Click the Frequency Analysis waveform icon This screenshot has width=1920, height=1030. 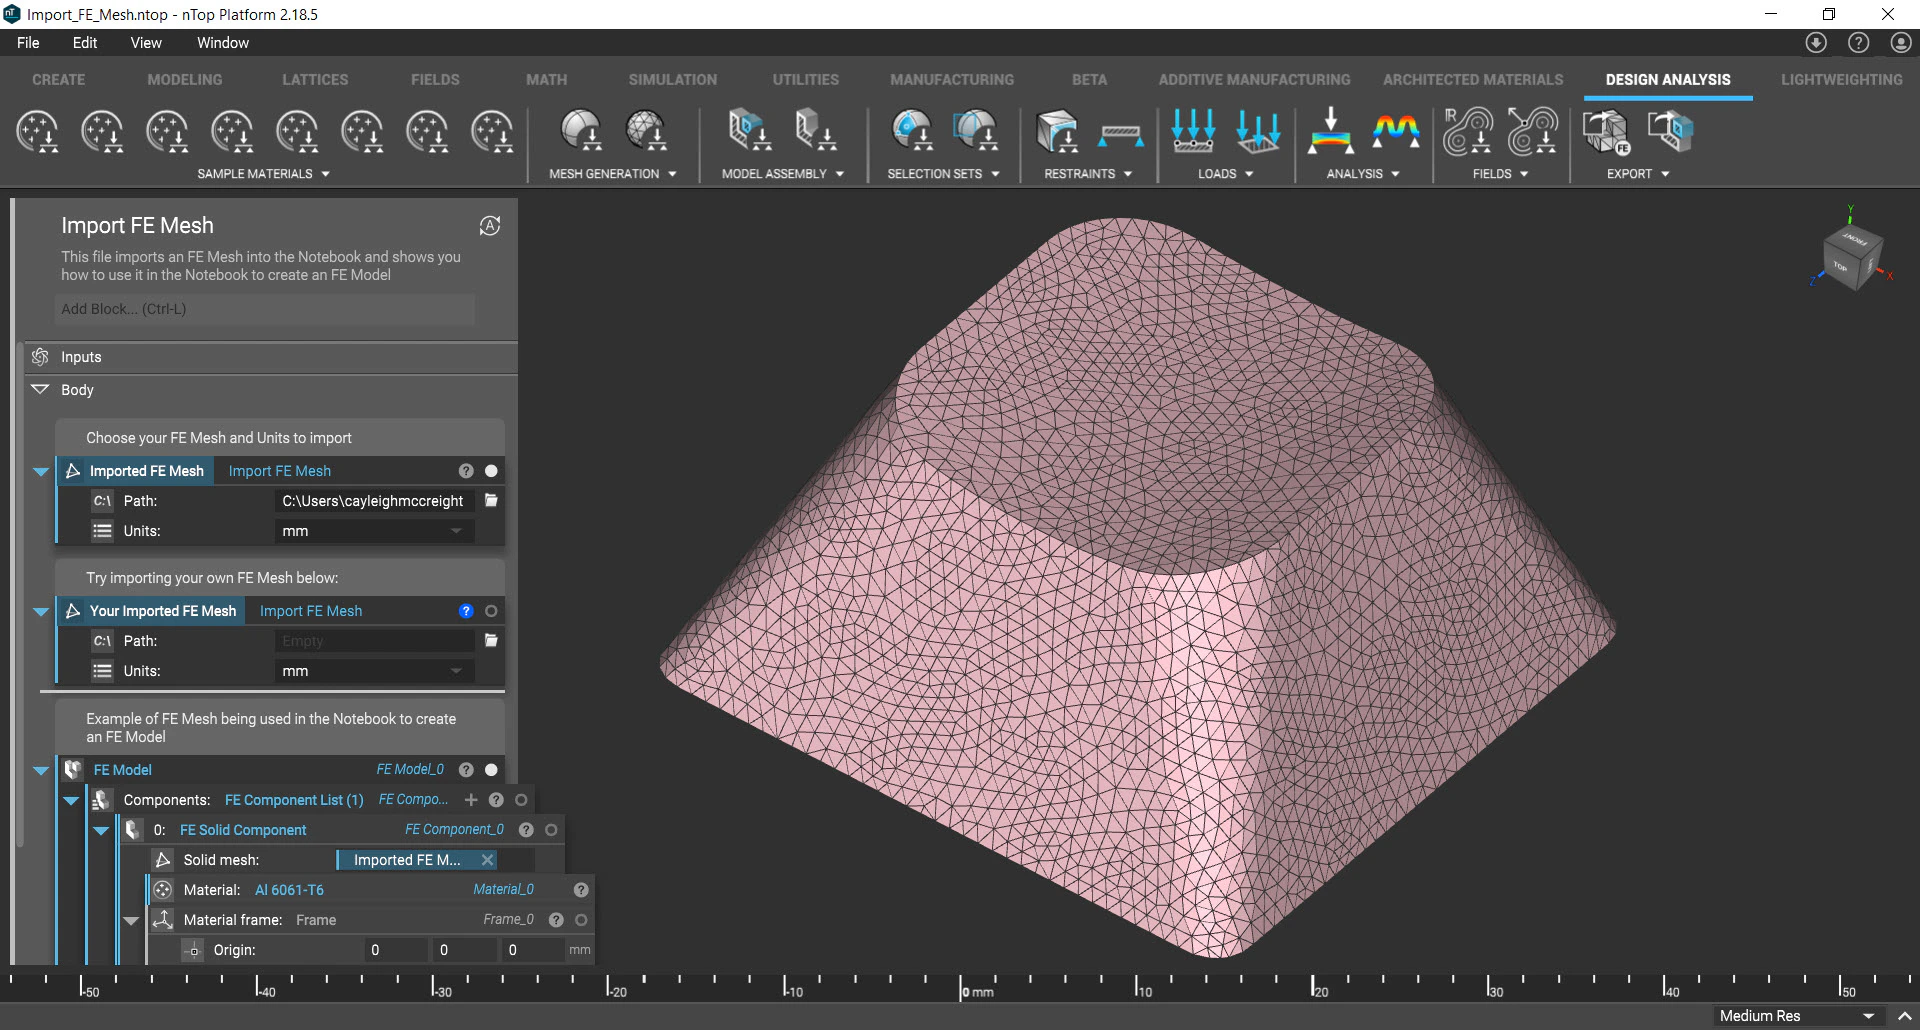[x=1396, y=131]
